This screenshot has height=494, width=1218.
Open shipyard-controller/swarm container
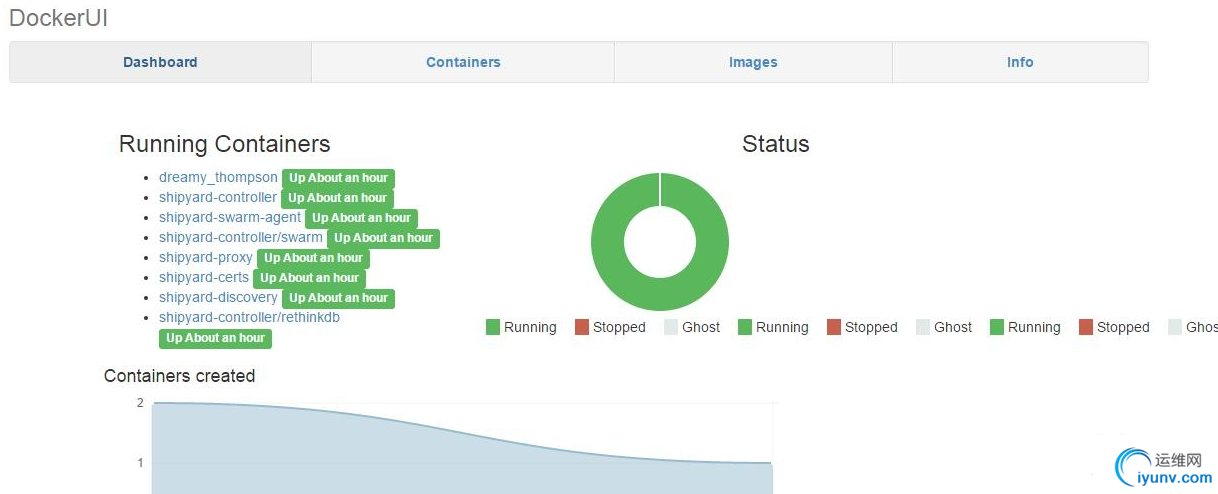(x=241, y=237)
